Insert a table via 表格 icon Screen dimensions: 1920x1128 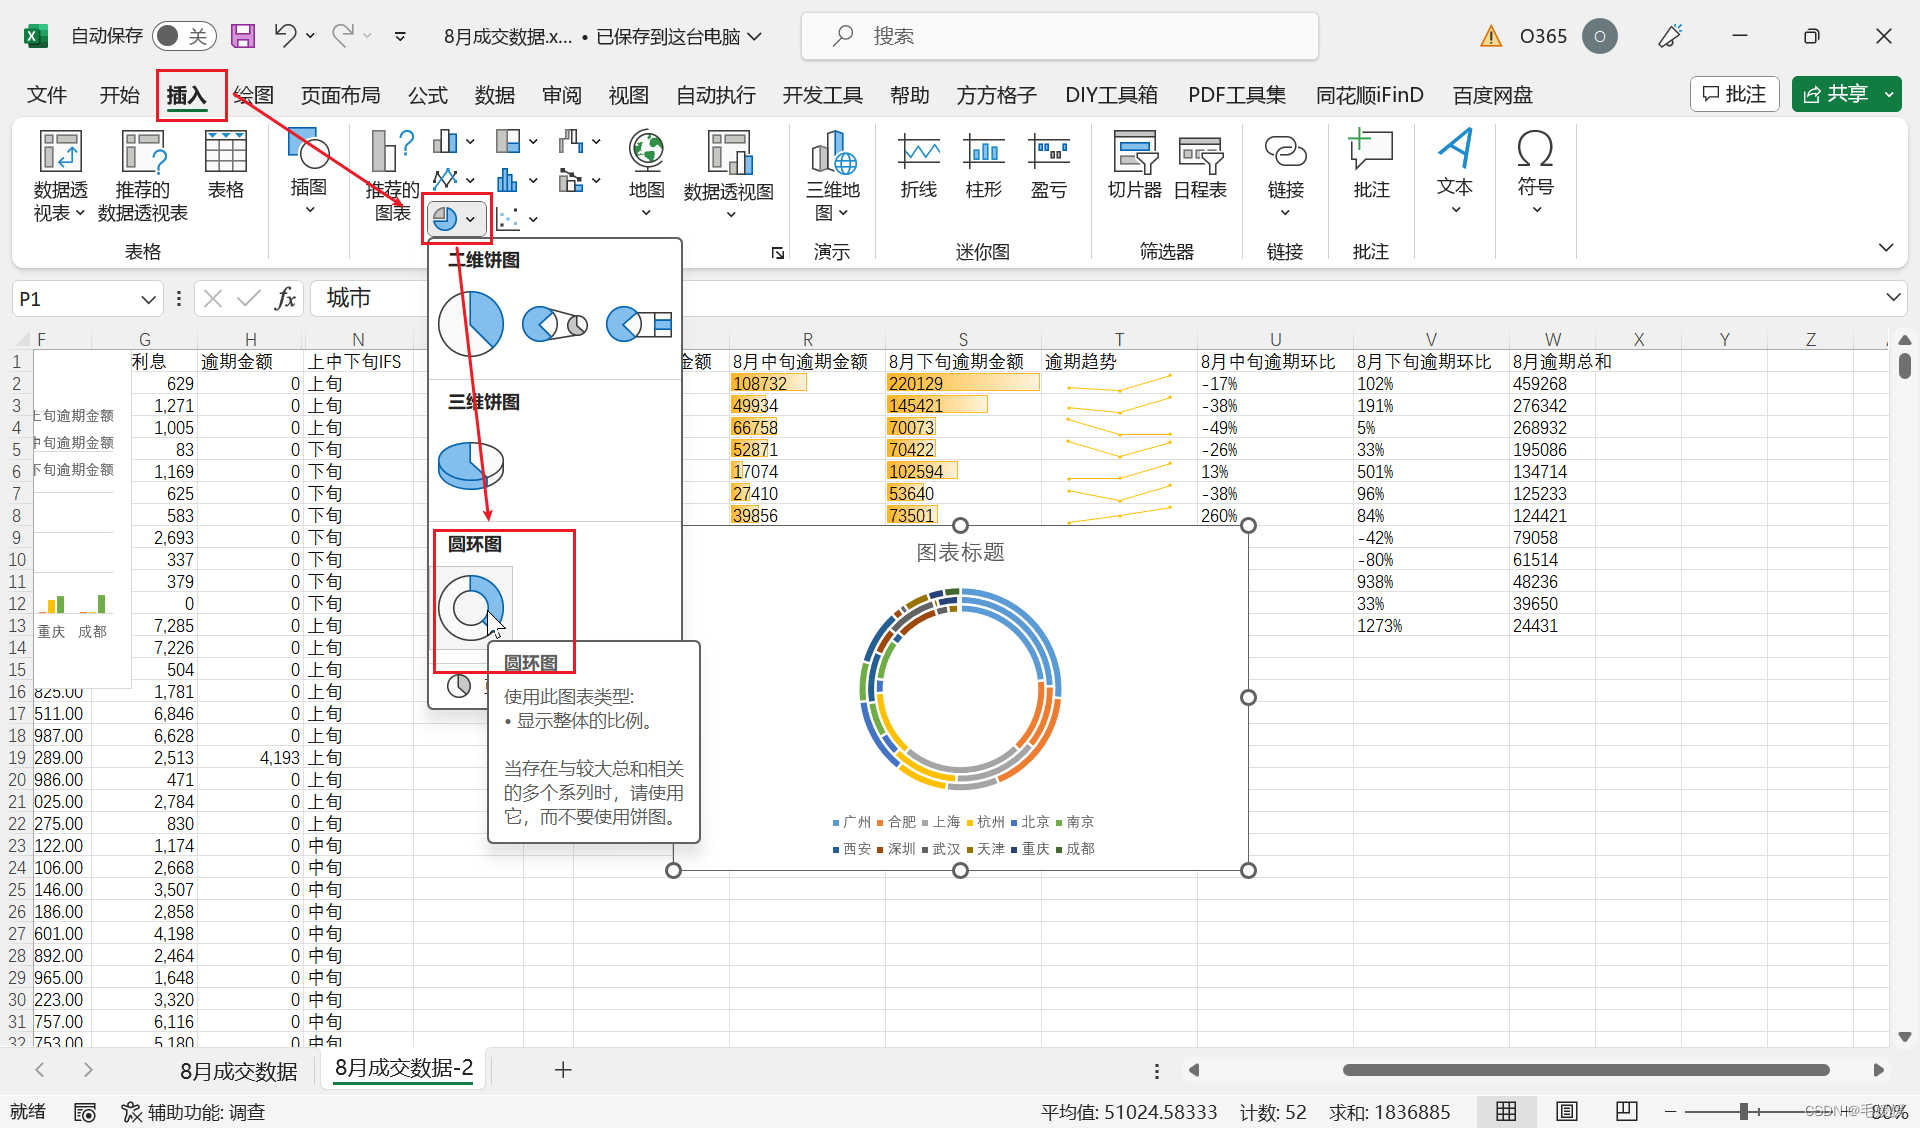coord(225,166)
